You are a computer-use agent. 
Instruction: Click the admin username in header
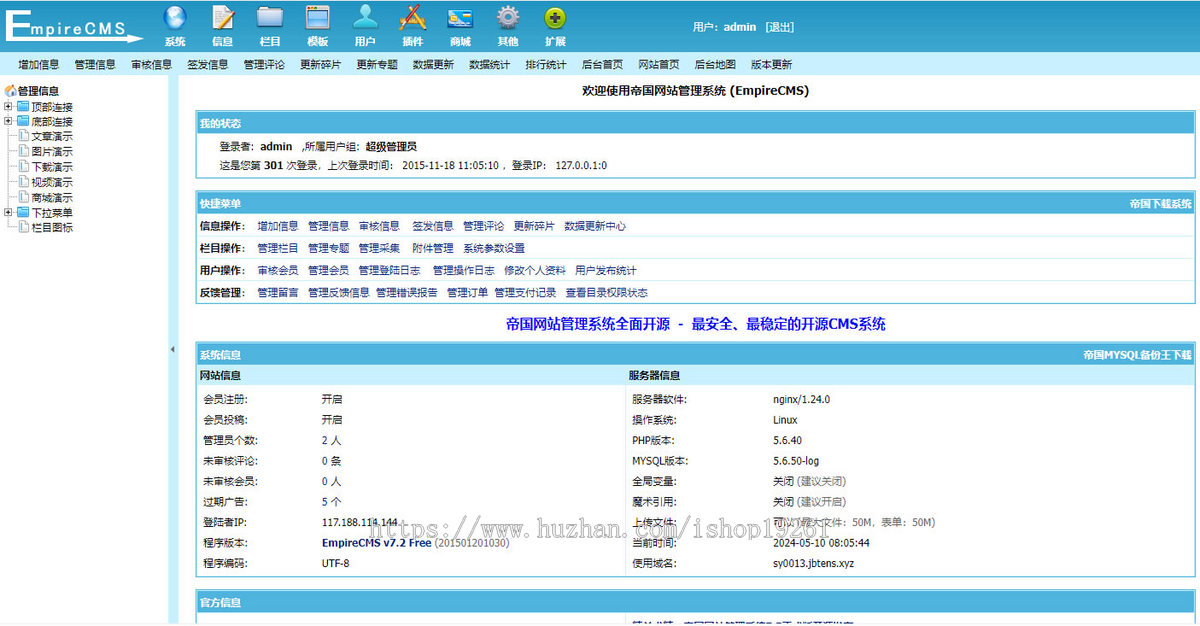coord(740,27)
